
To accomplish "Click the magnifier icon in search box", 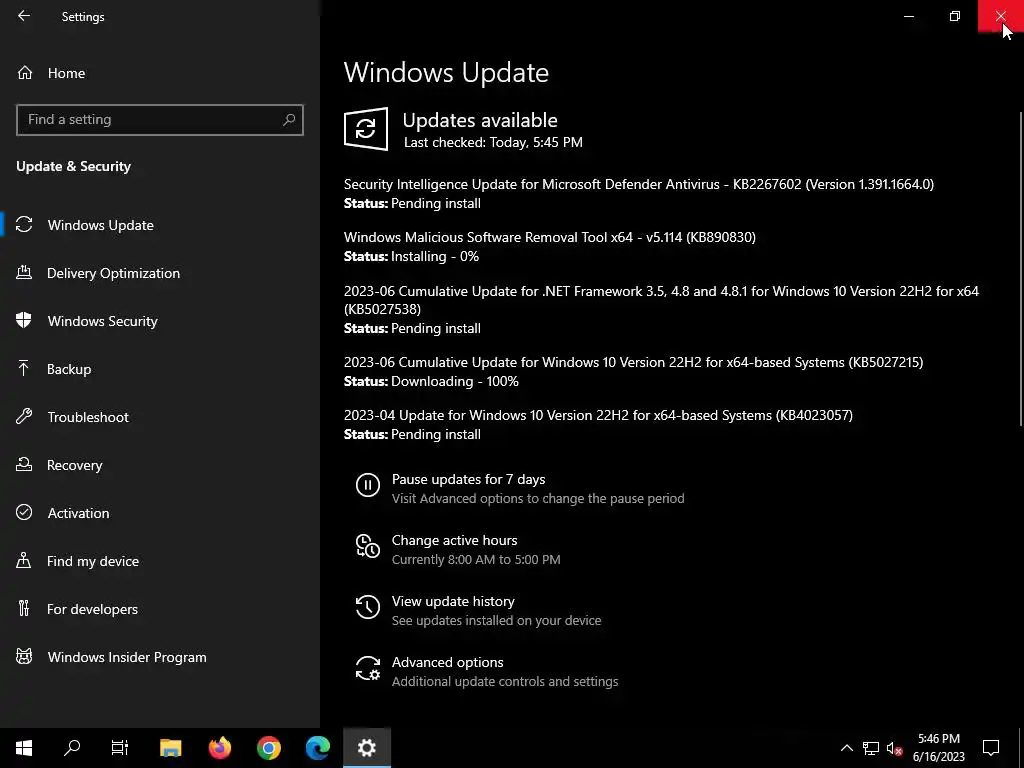I will [x=289, y=120].
